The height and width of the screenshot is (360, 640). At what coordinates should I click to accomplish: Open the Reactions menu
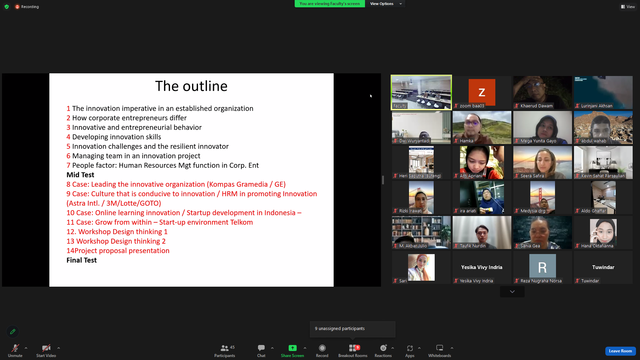point(383,350)
